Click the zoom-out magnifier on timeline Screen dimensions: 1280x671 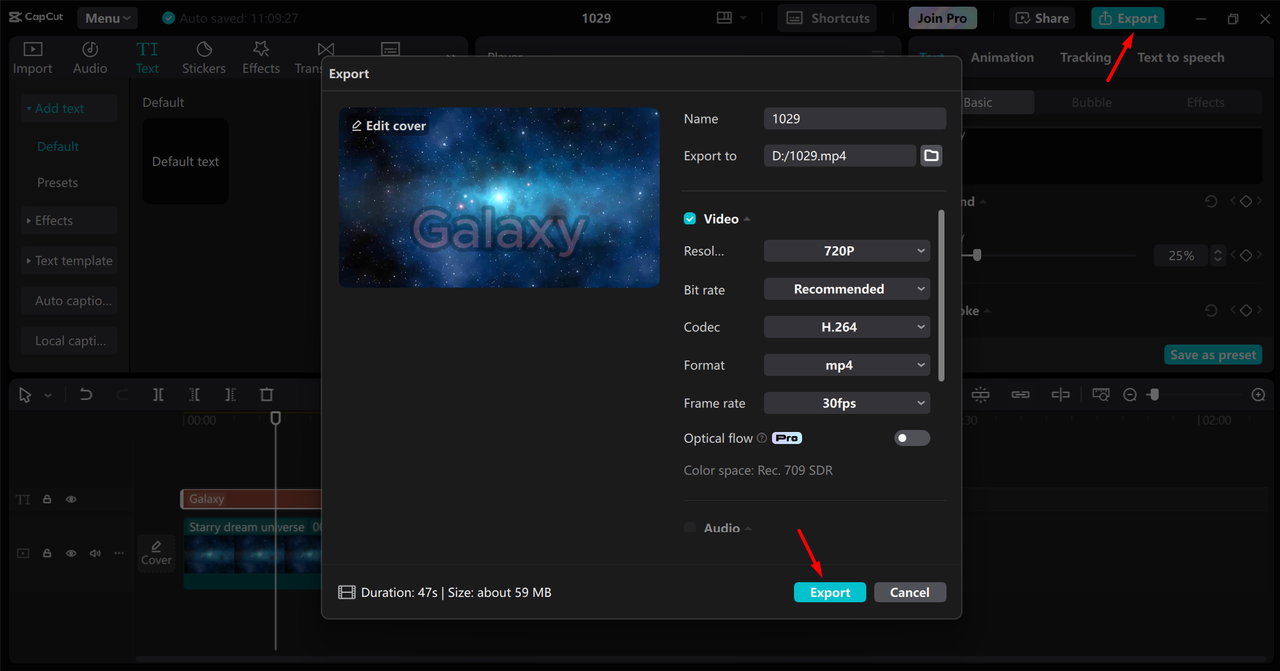pos(1130,395)
